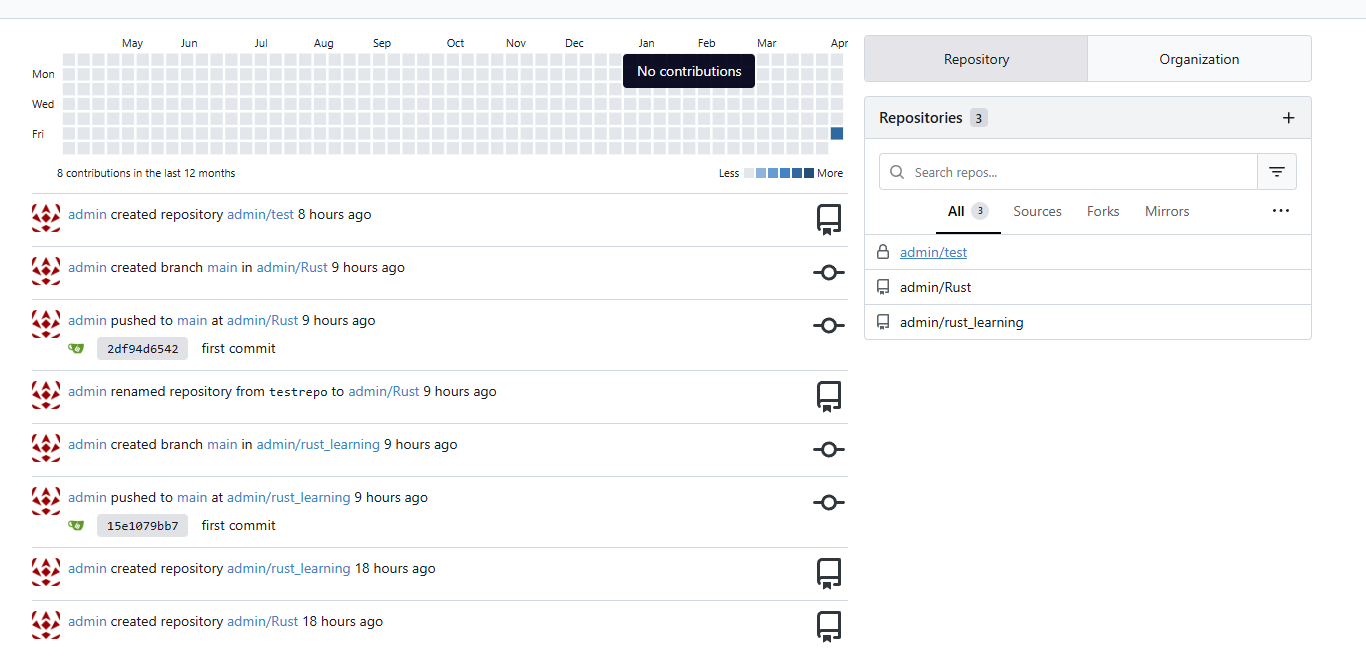Select the Forks tab
This screenshot has height=671, width=1366.
tap(1103, 211)
